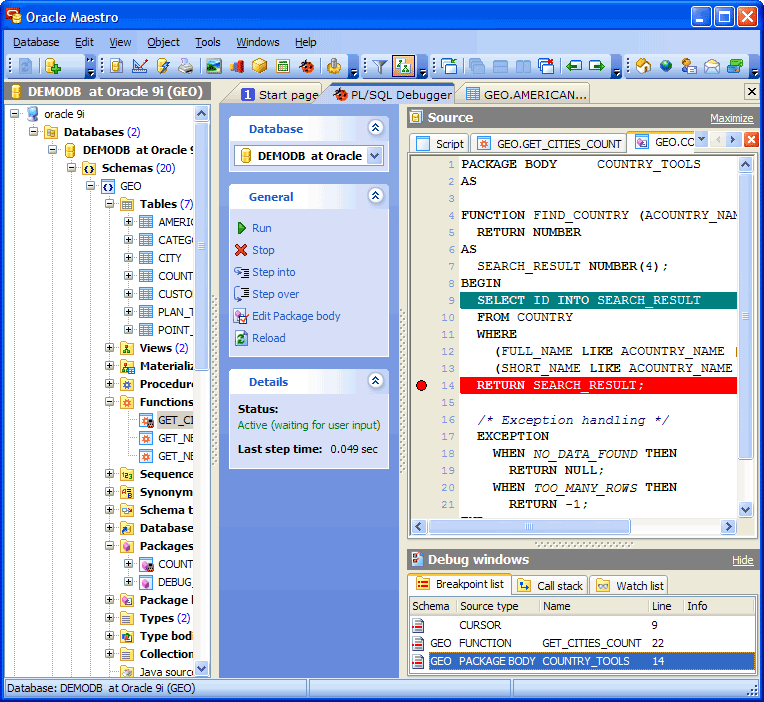Go to next window with right arrow
Screen dimensions: 764x702
click(x=597, y=66)
